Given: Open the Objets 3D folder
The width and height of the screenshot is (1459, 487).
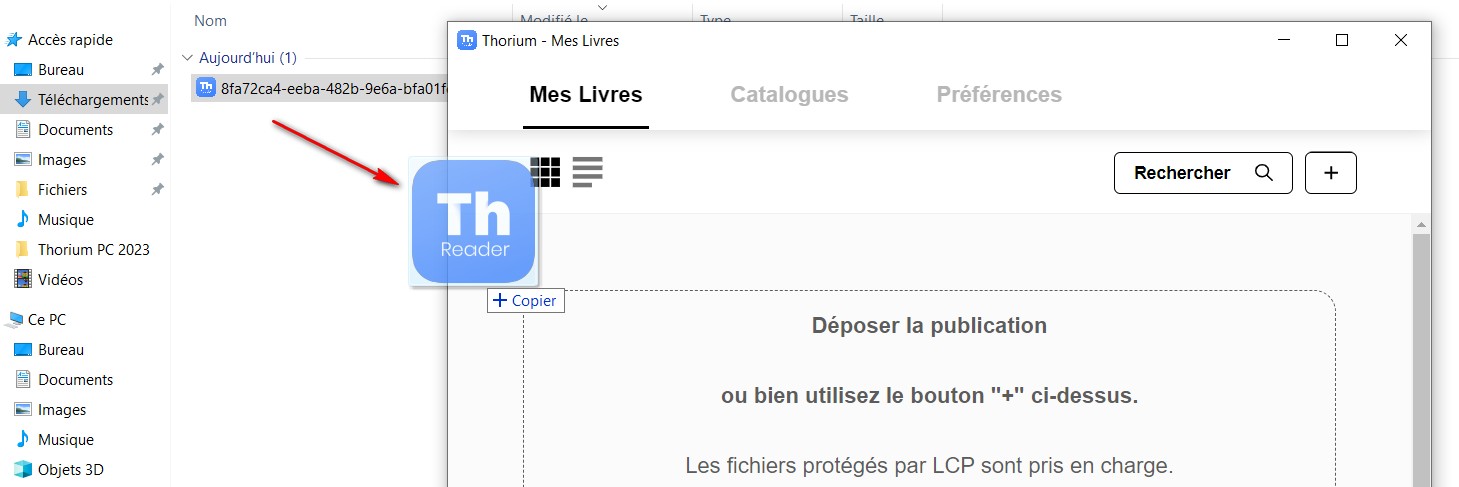Looking at the screenshot, I should [70, 469].
